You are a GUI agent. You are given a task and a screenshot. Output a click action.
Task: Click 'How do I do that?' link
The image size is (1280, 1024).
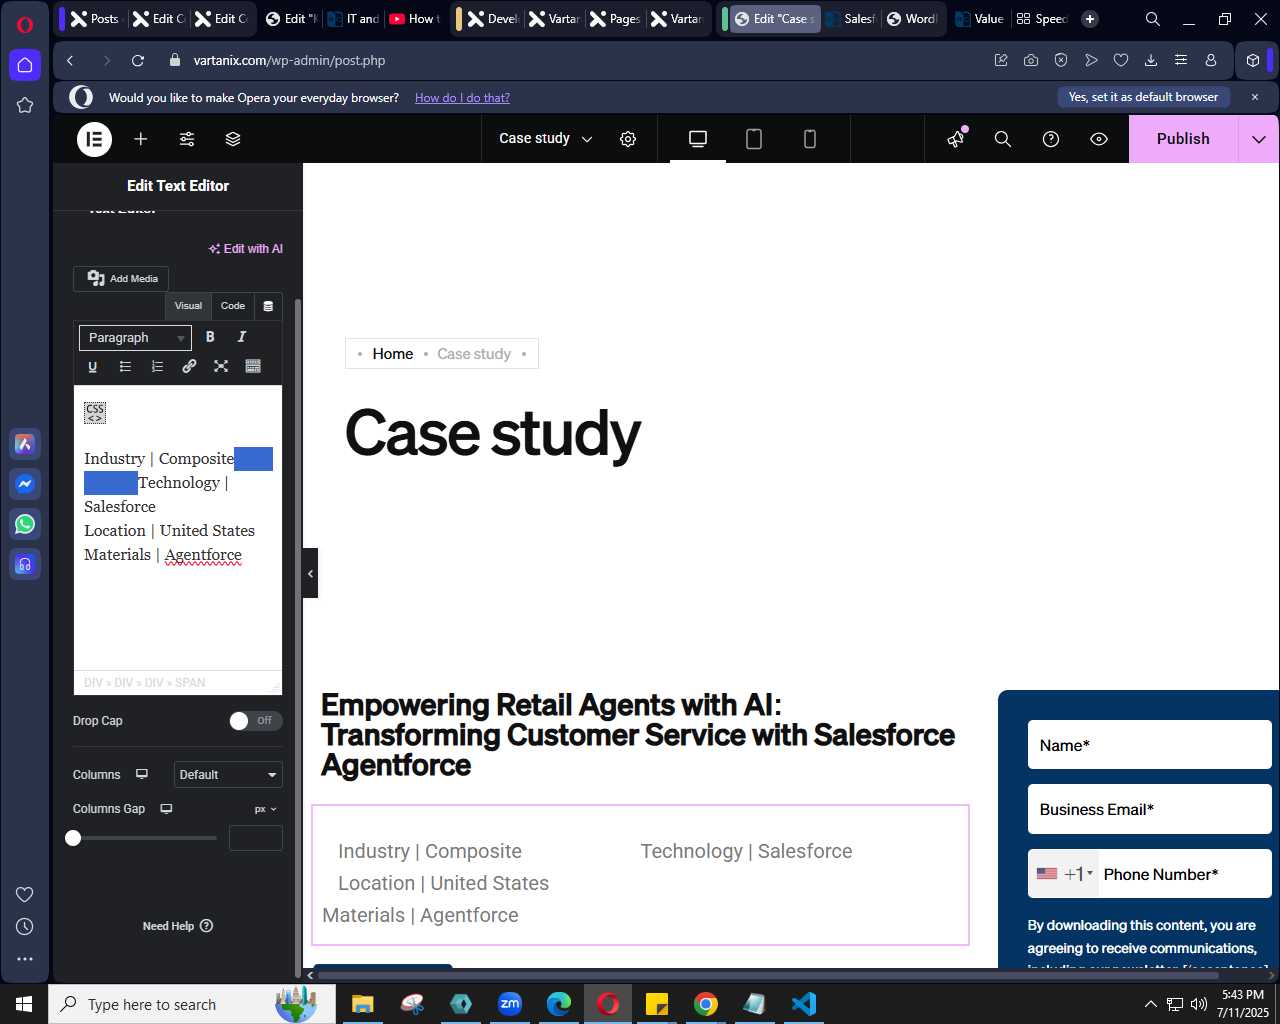tap(462, 98)
